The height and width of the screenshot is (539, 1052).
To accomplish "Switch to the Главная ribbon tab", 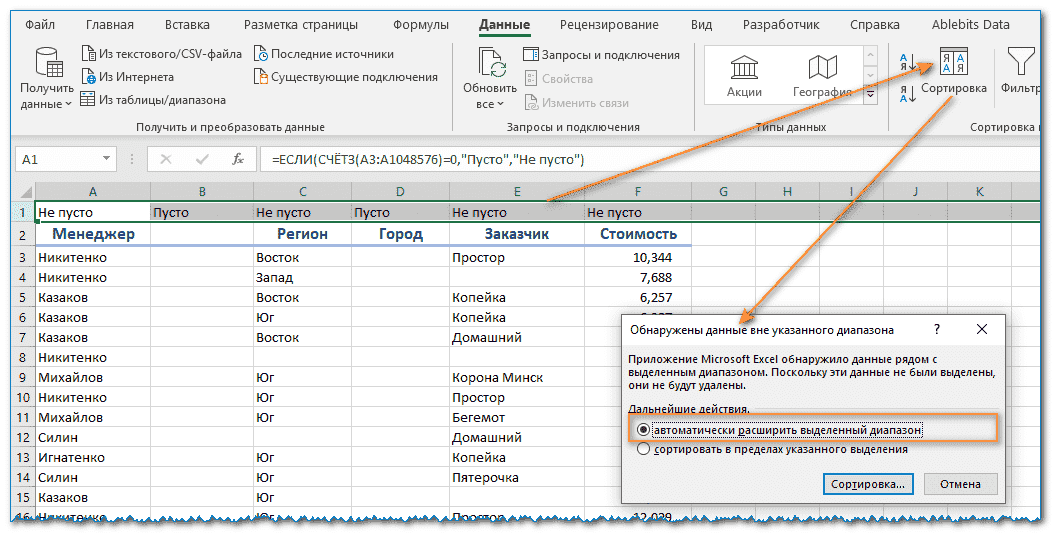I will point(110,25).
